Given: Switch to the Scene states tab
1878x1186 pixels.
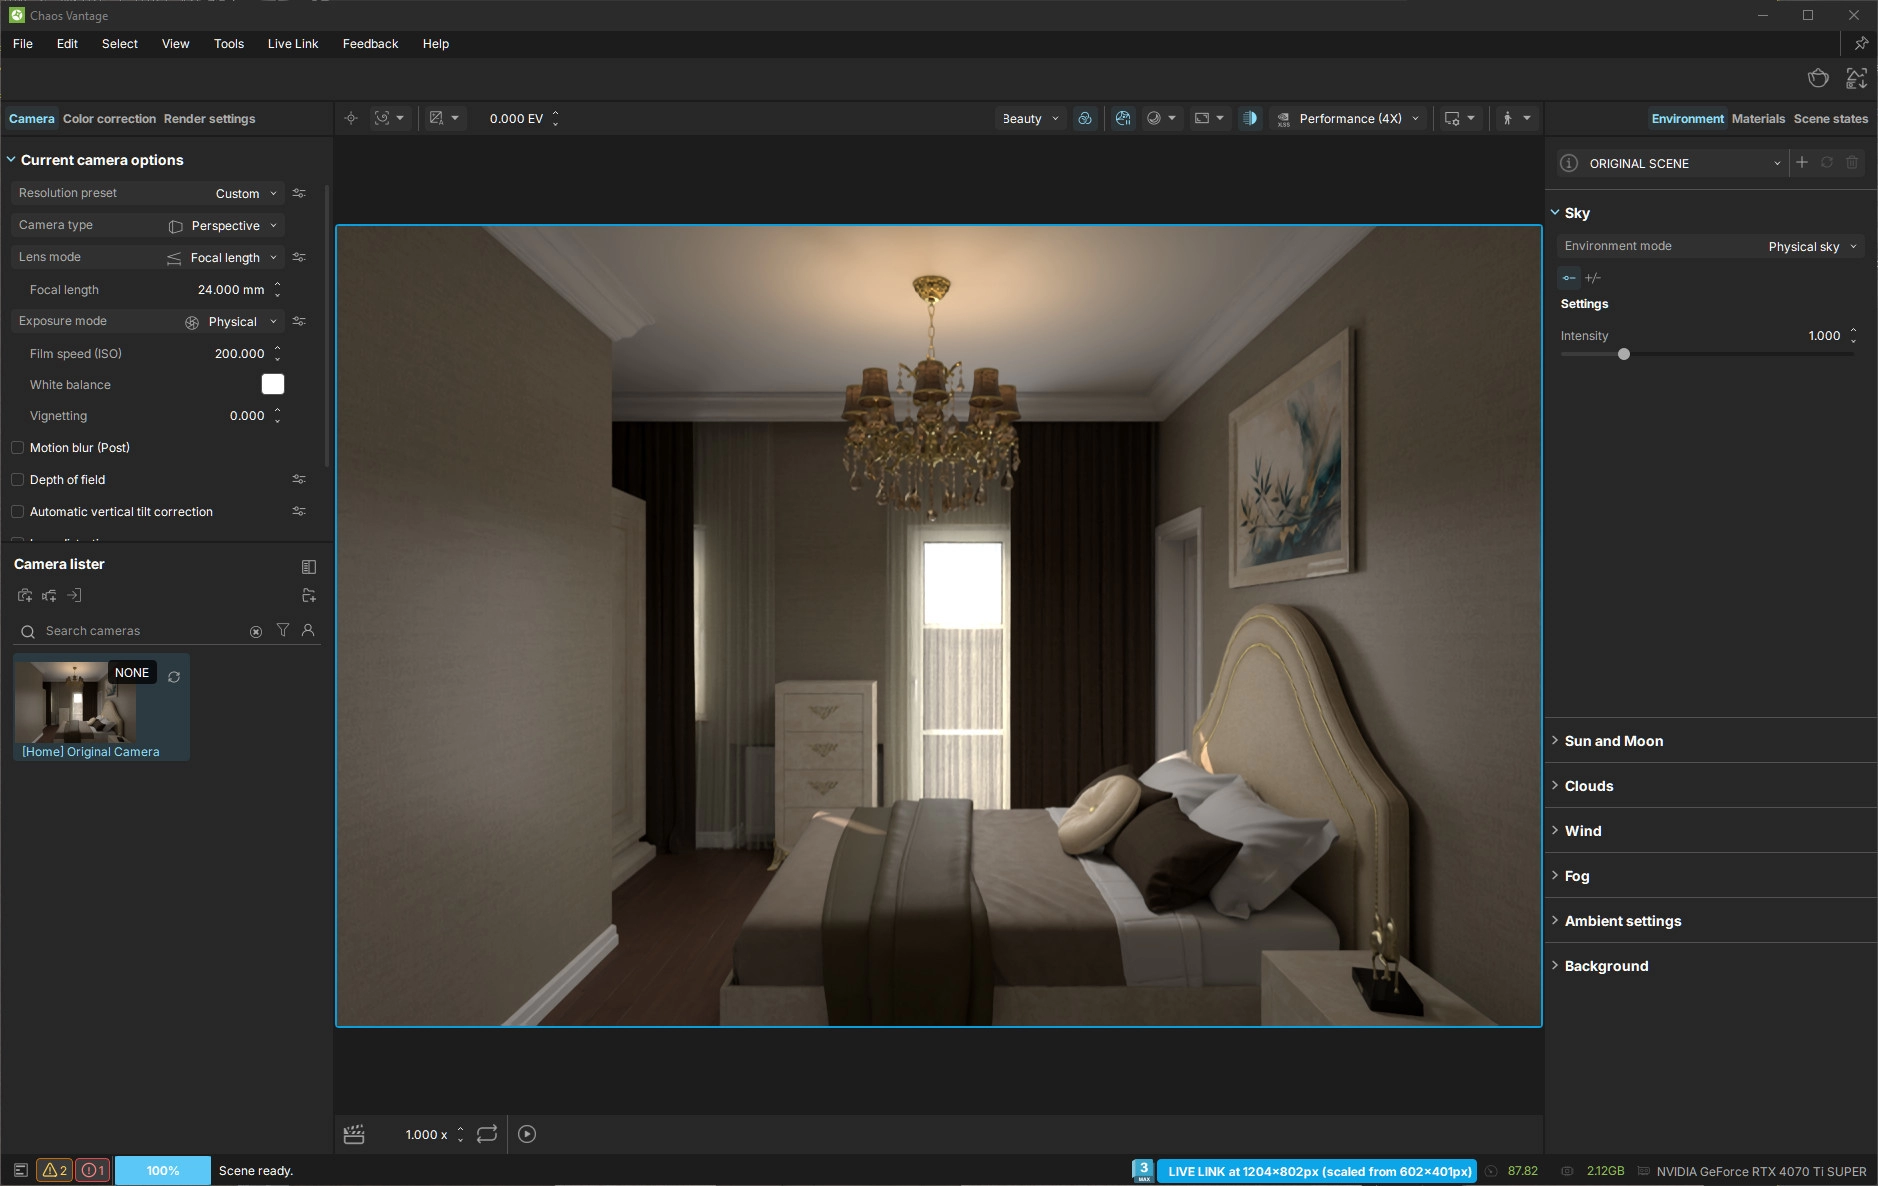Looking at the screenshot, I should [1830, 118].
